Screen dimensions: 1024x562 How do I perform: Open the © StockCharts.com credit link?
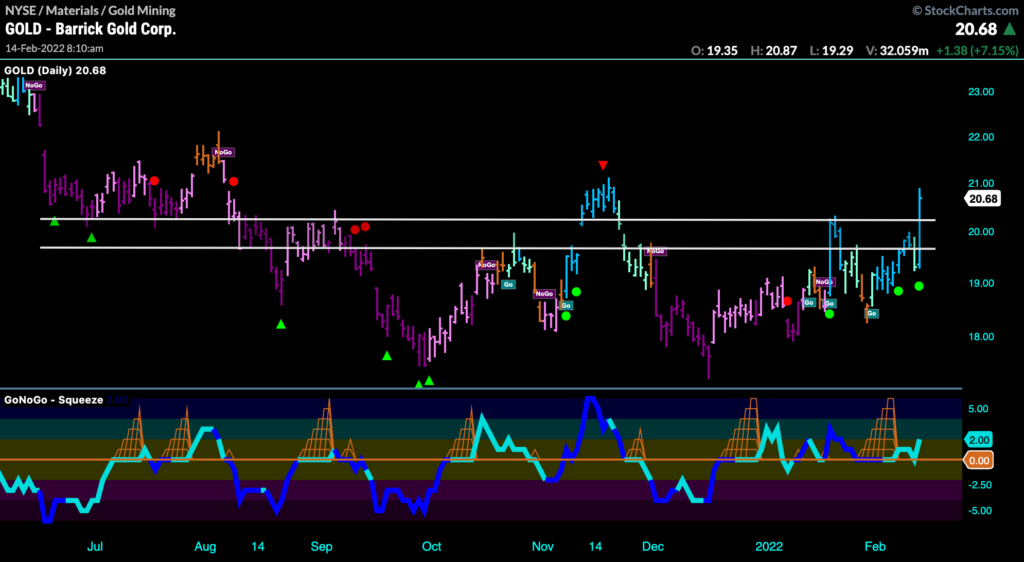point(965,10)
